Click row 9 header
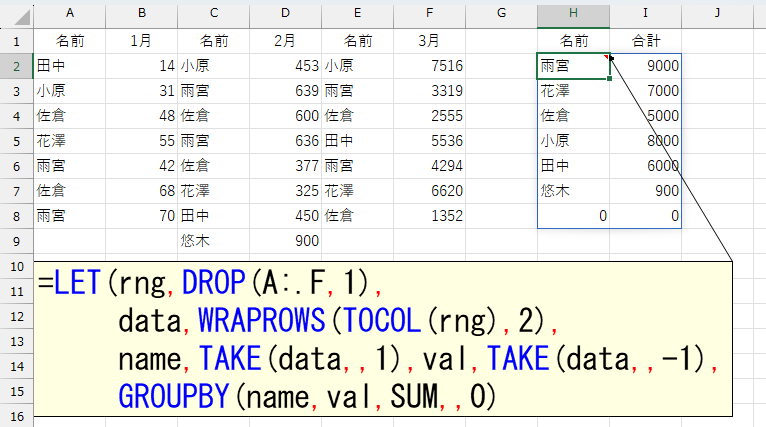The width and height of the screenshot is (766, 427). point(16,241)
